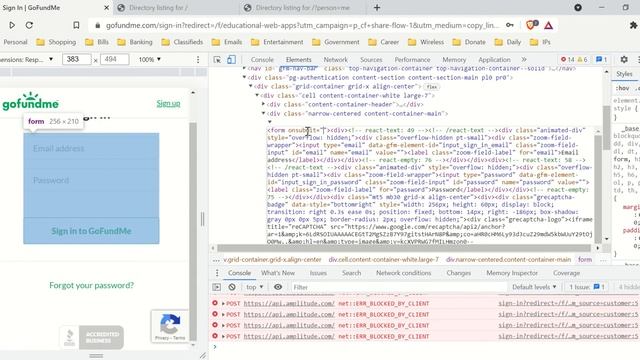640x360 pixels.
Task: Collapse the pg-authentication div node
Action: [244, 78]
